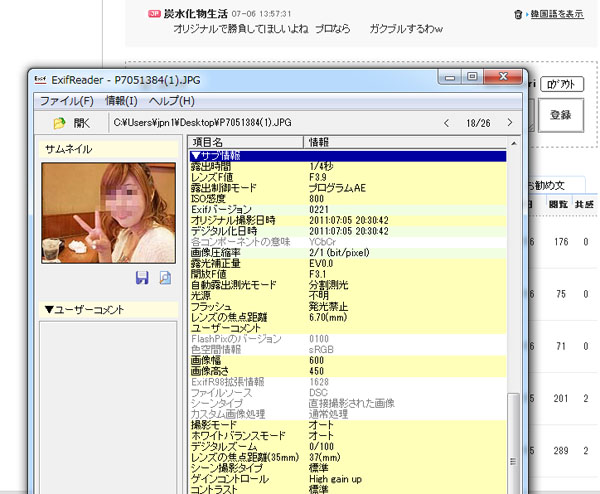The image size is (600, 494).
Task: Click the open folder icon in toolbar
Action: tap(58, 122)
